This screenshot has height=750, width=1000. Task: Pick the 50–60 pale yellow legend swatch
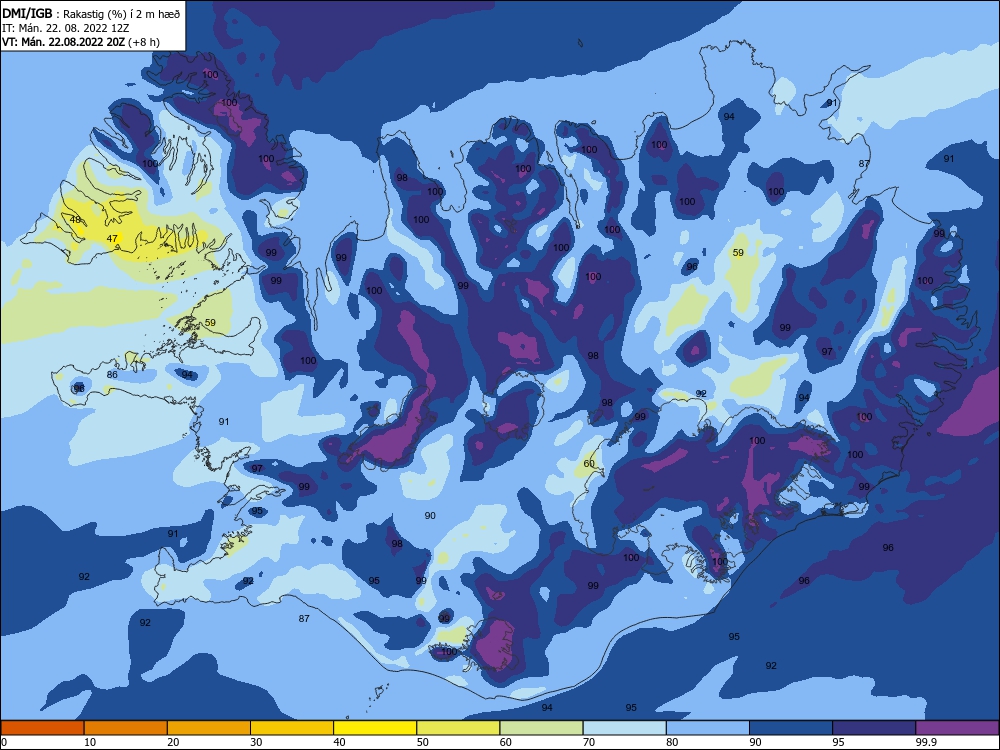[x=458, y=728]
